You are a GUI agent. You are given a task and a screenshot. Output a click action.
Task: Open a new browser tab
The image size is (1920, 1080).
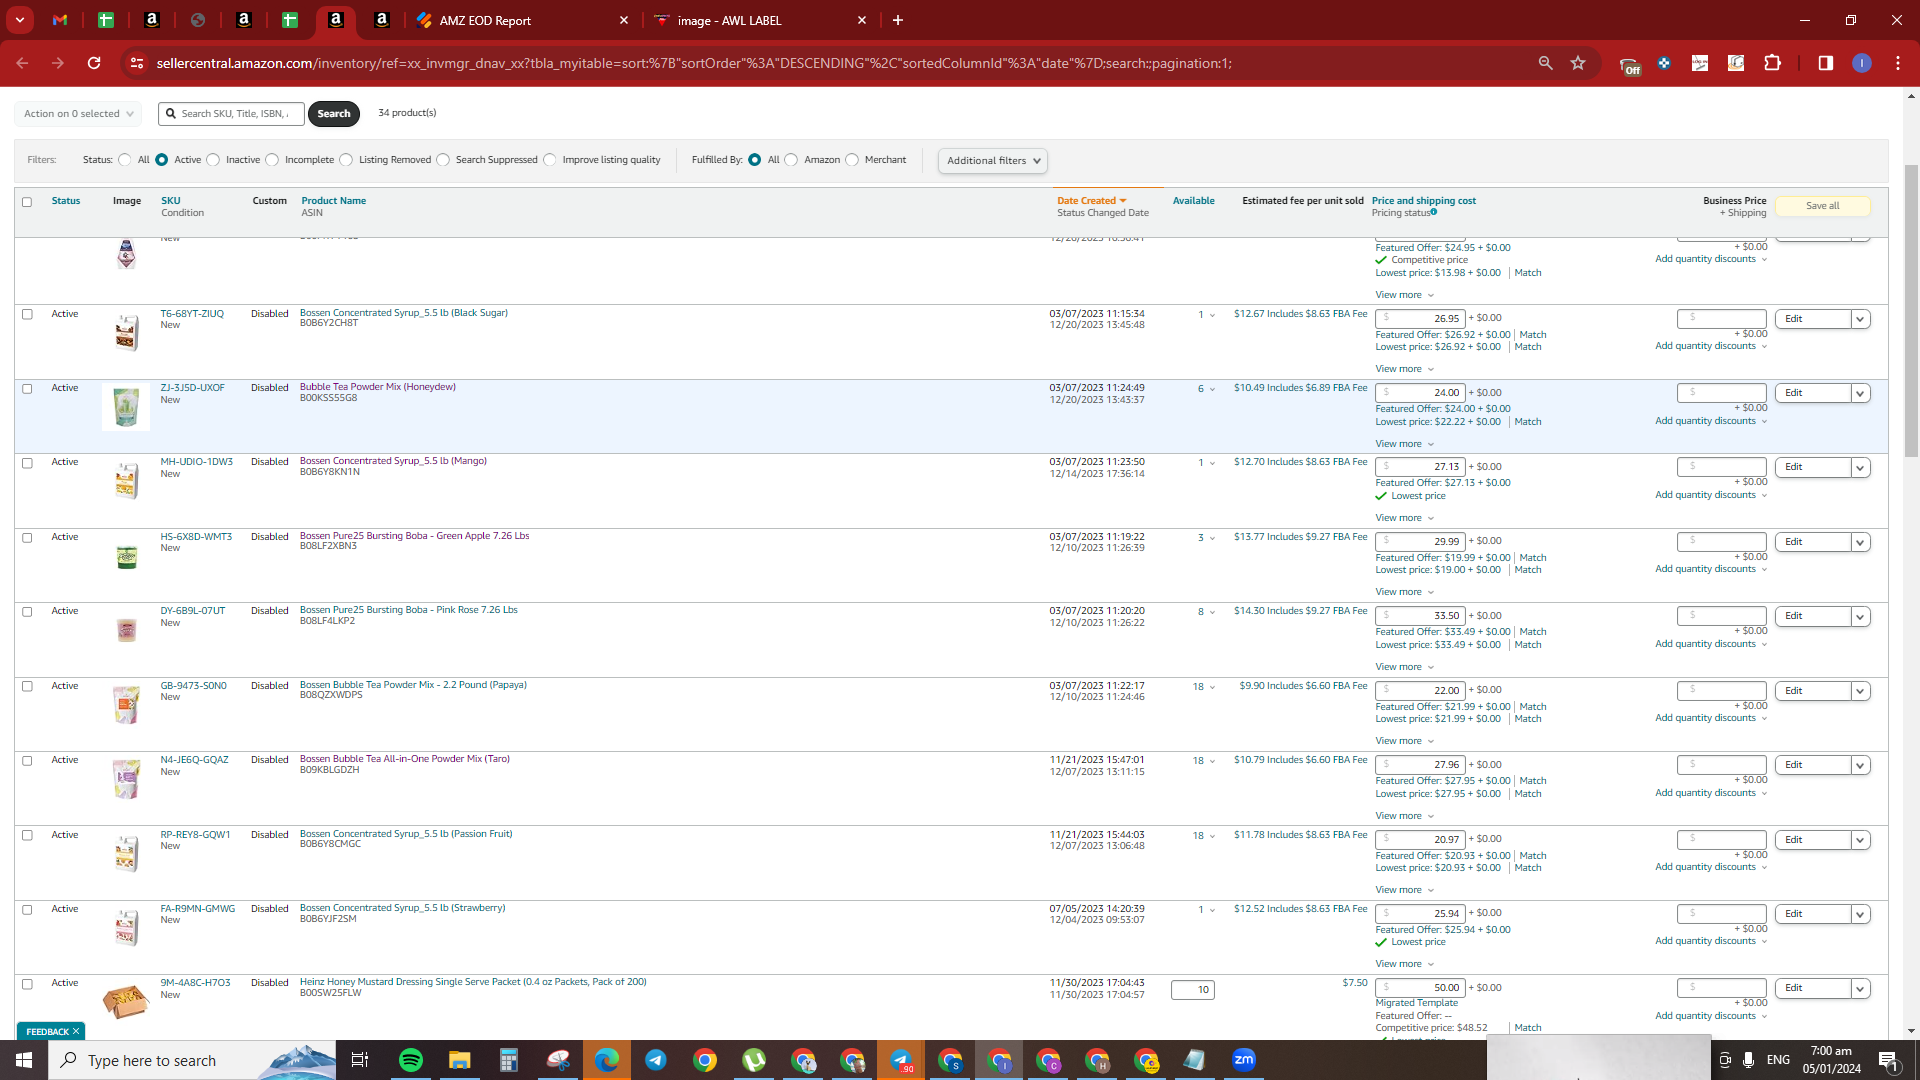pos(898,20)
